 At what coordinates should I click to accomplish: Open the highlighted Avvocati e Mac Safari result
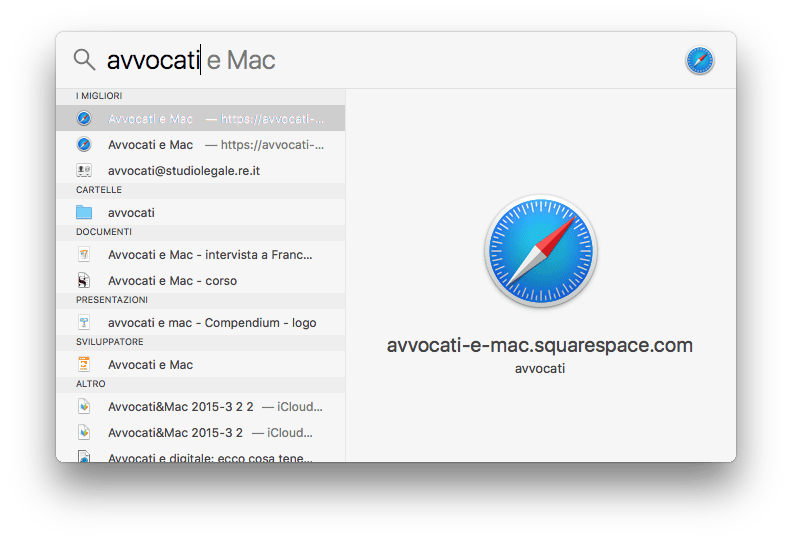click(201, 118)
